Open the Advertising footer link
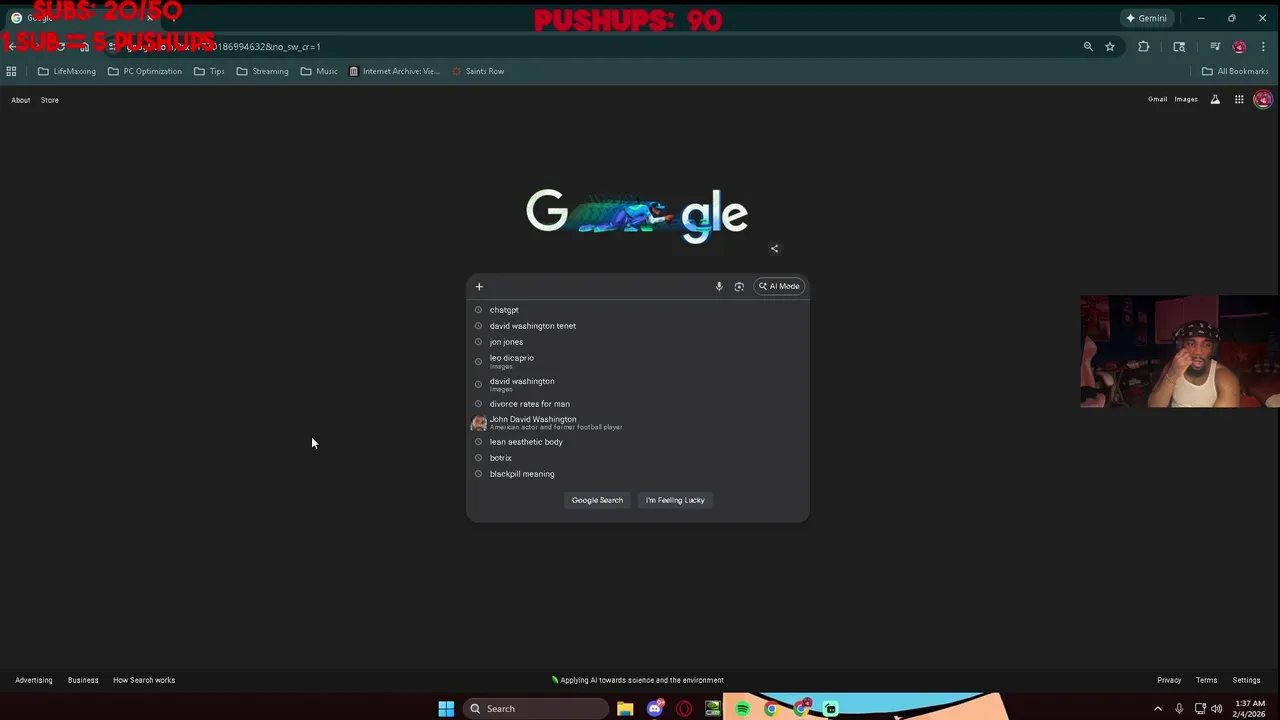Image resolution: width=1280 pixels, height=720 pixels. (x=33, y=680)
